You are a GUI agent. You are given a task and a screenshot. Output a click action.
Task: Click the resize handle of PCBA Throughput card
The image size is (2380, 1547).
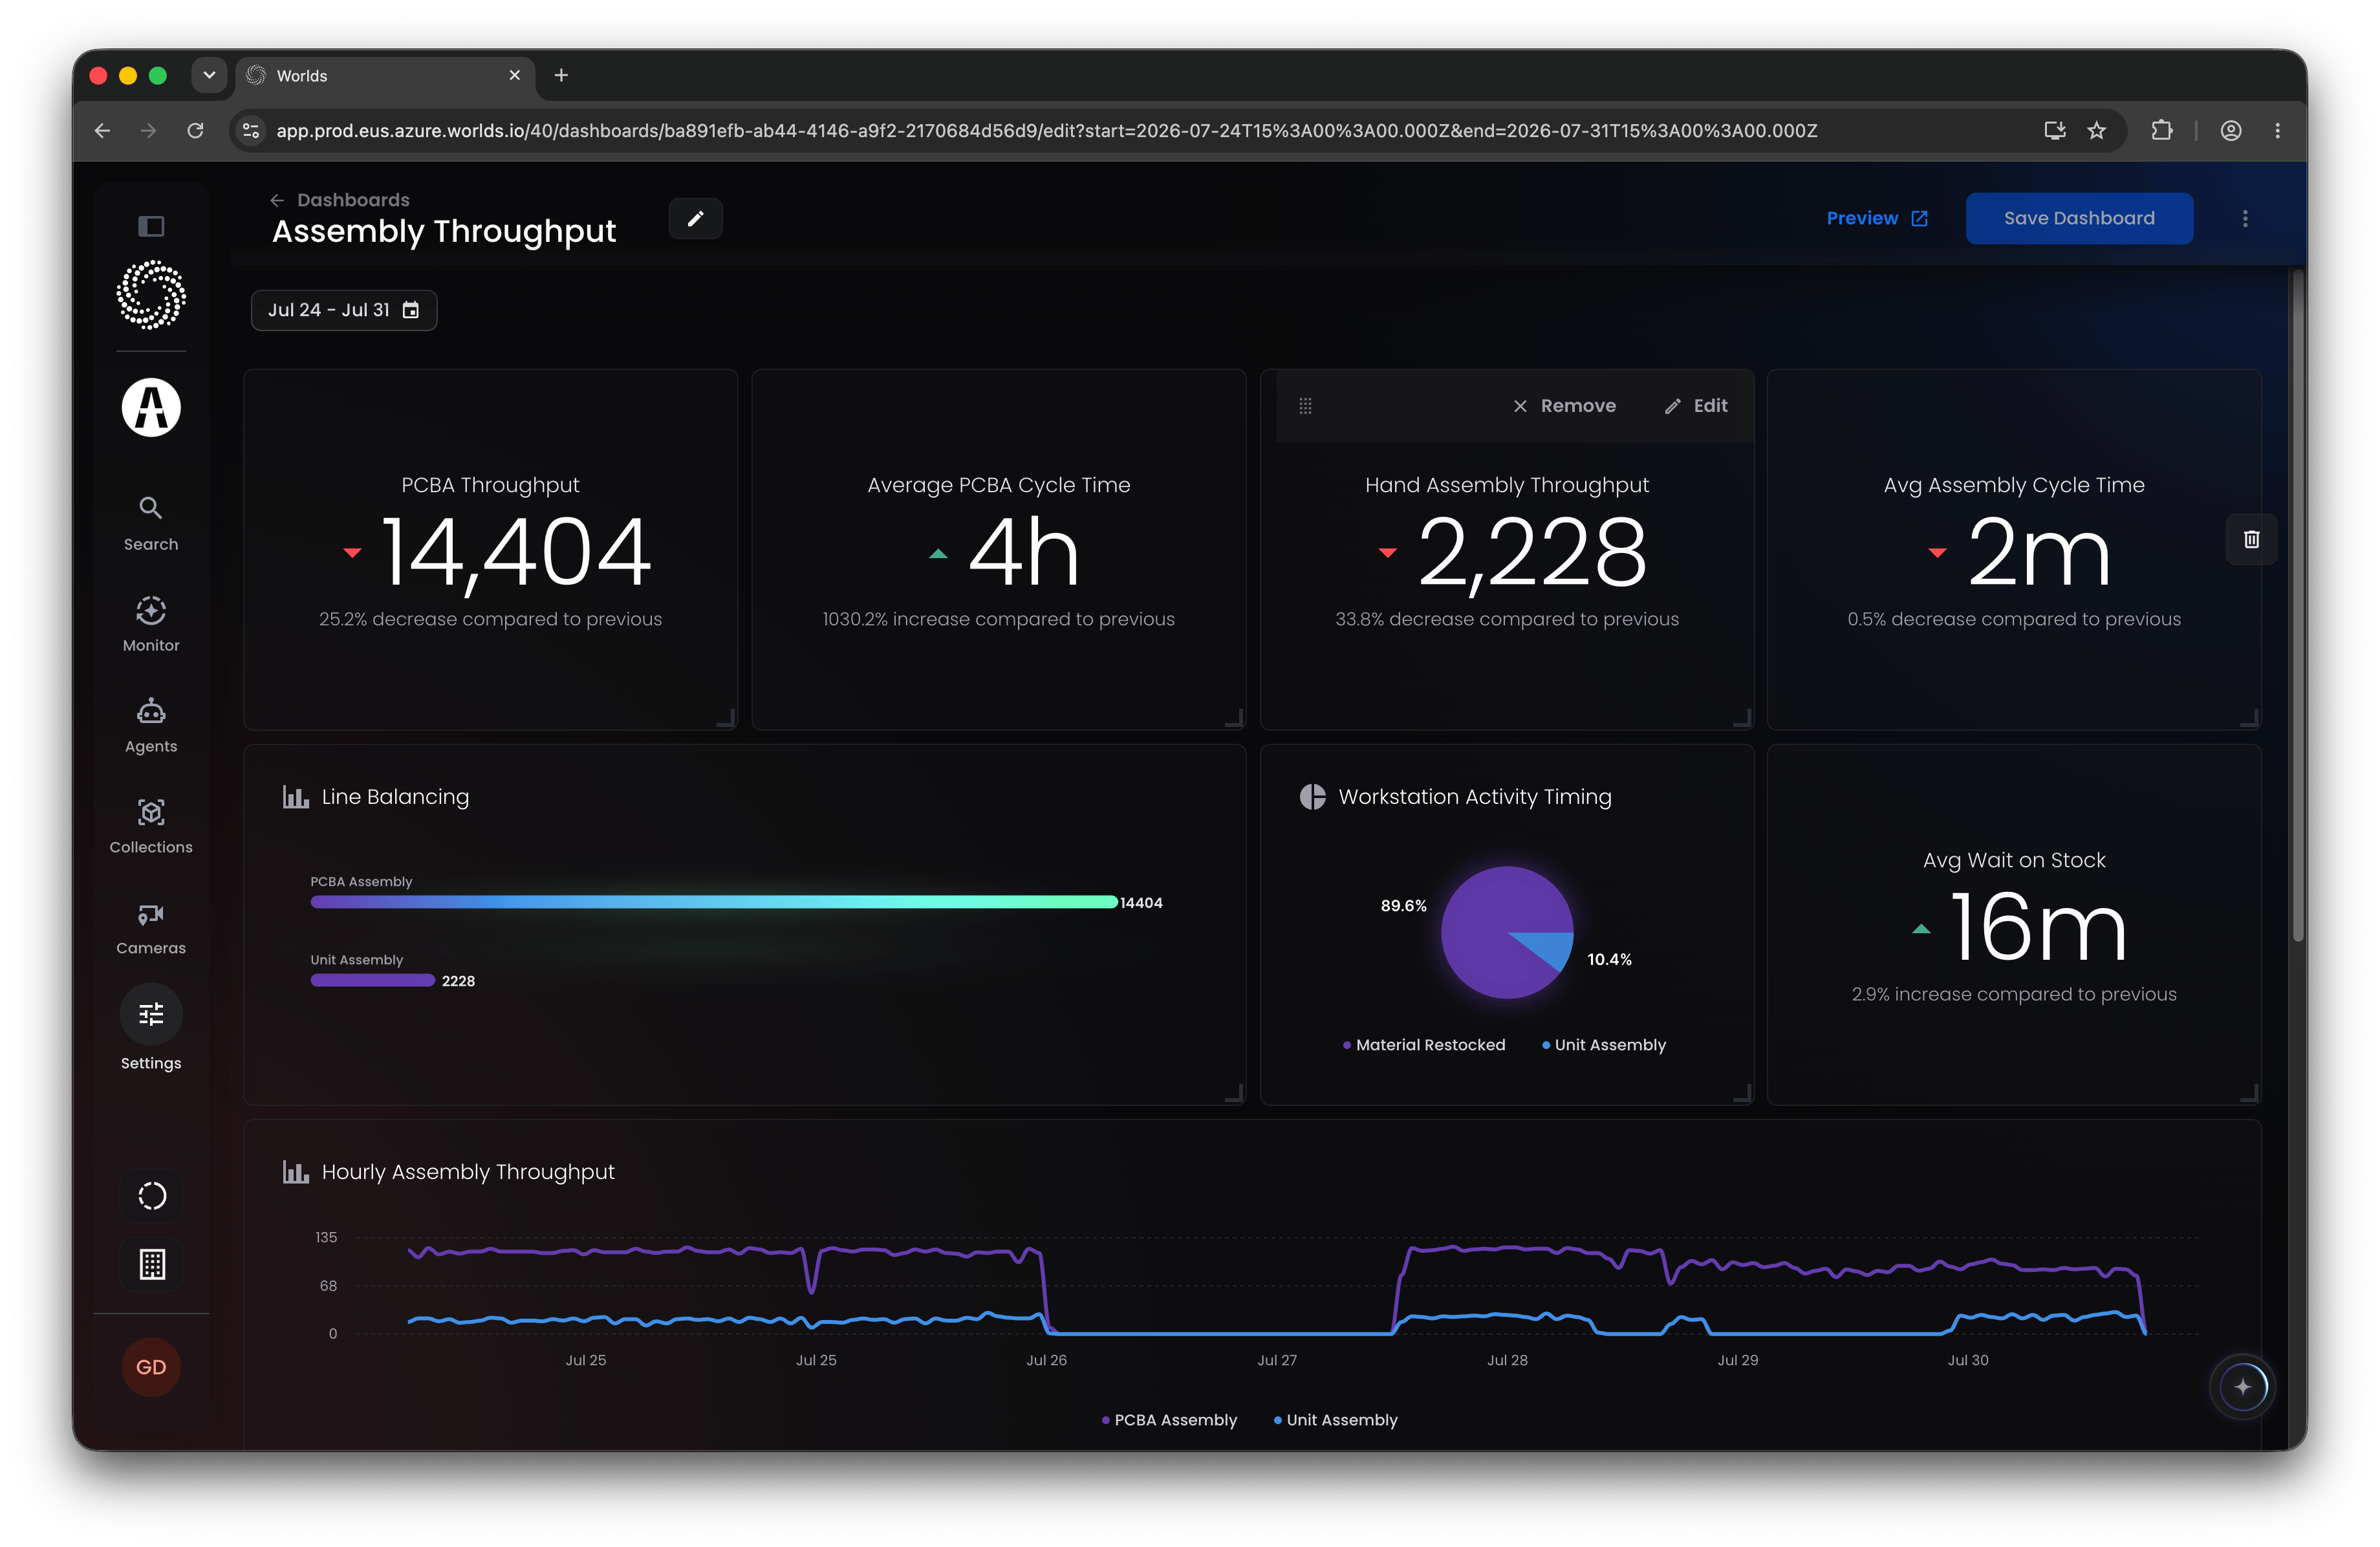(x=727, y=718)
